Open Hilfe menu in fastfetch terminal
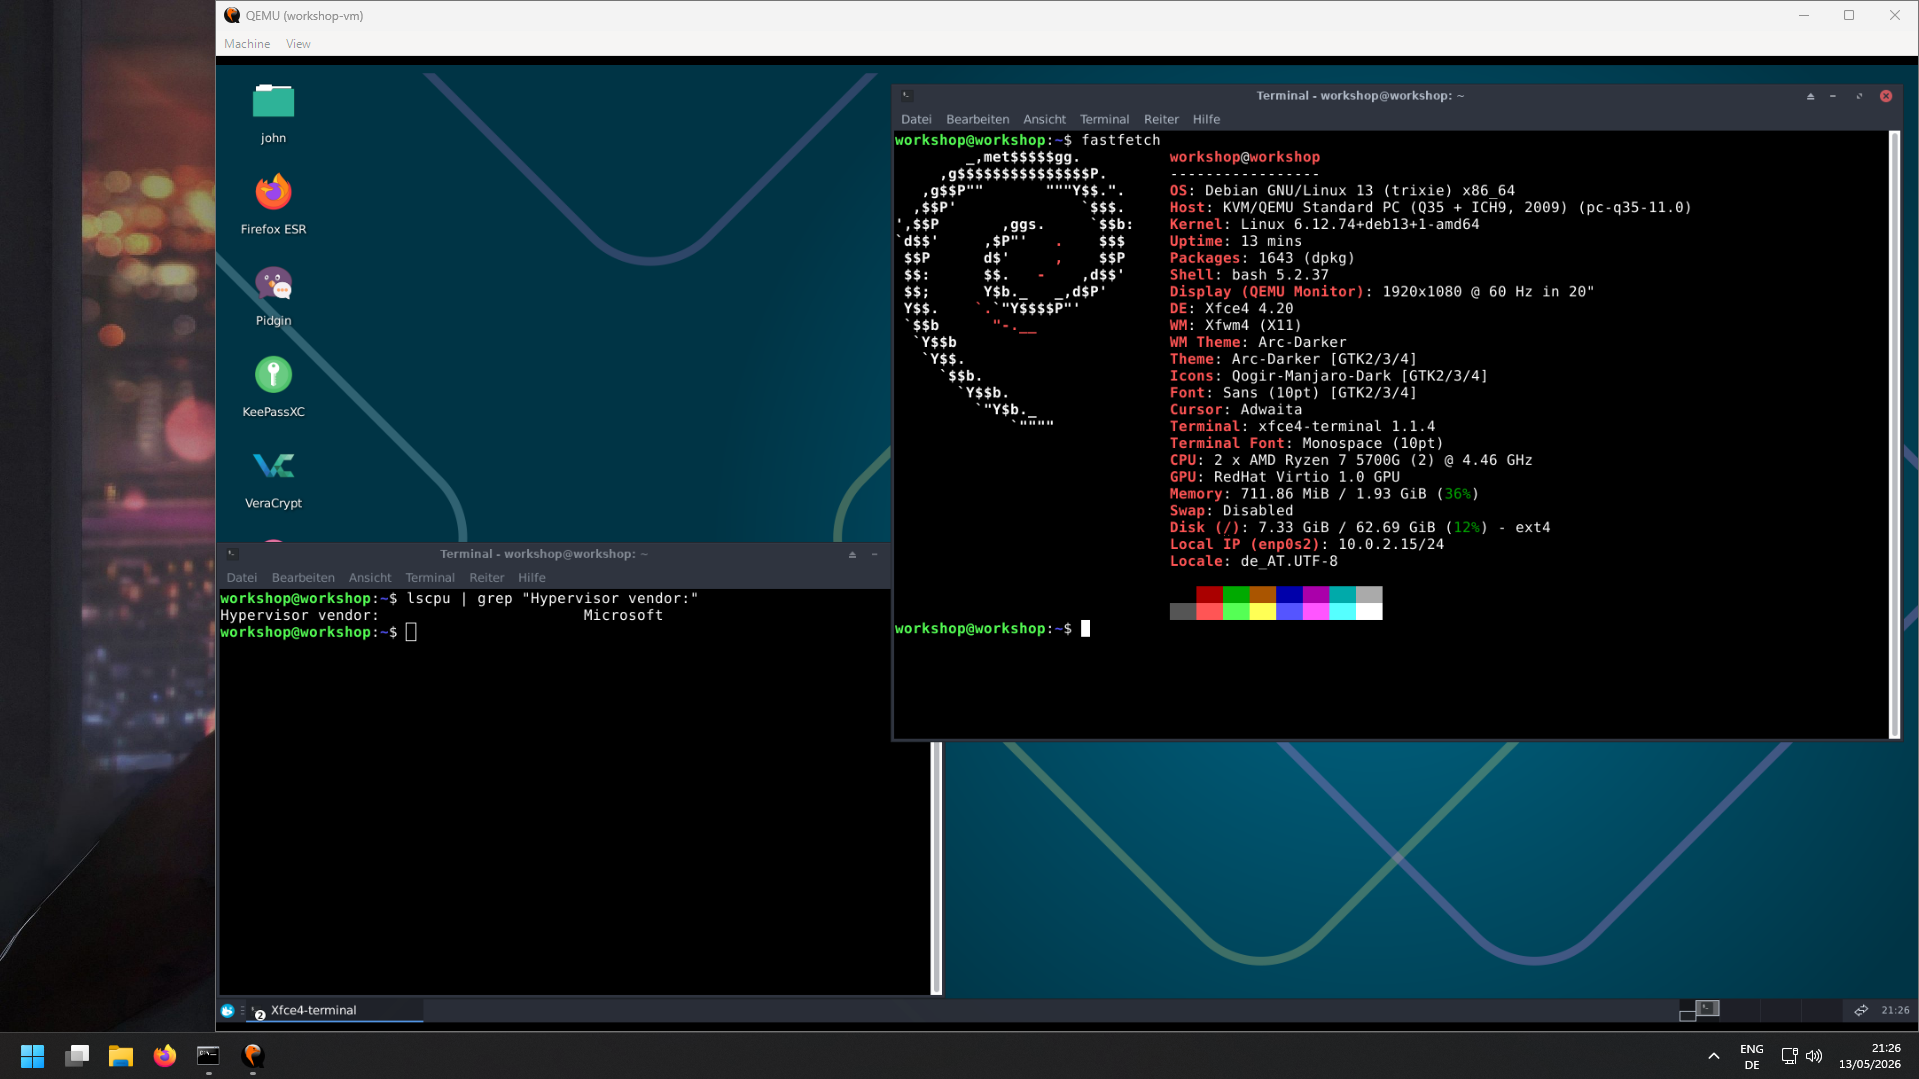 click(1206, 119)
